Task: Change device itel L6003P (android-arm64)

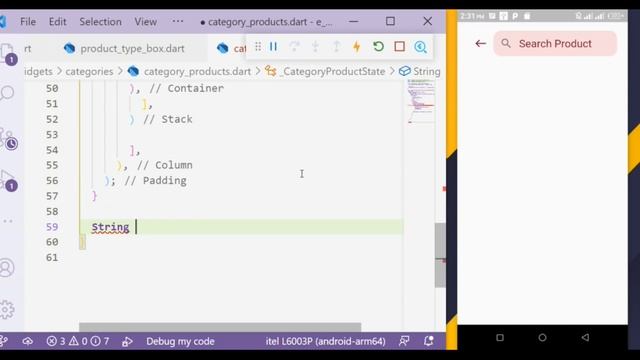Action: (326, 341)
